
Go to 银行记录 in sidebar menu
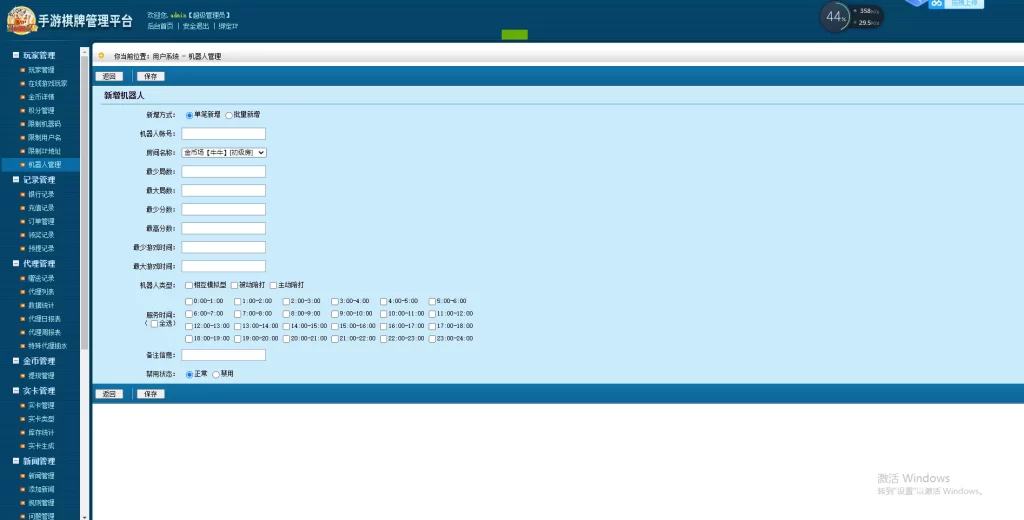pos(41,194)
